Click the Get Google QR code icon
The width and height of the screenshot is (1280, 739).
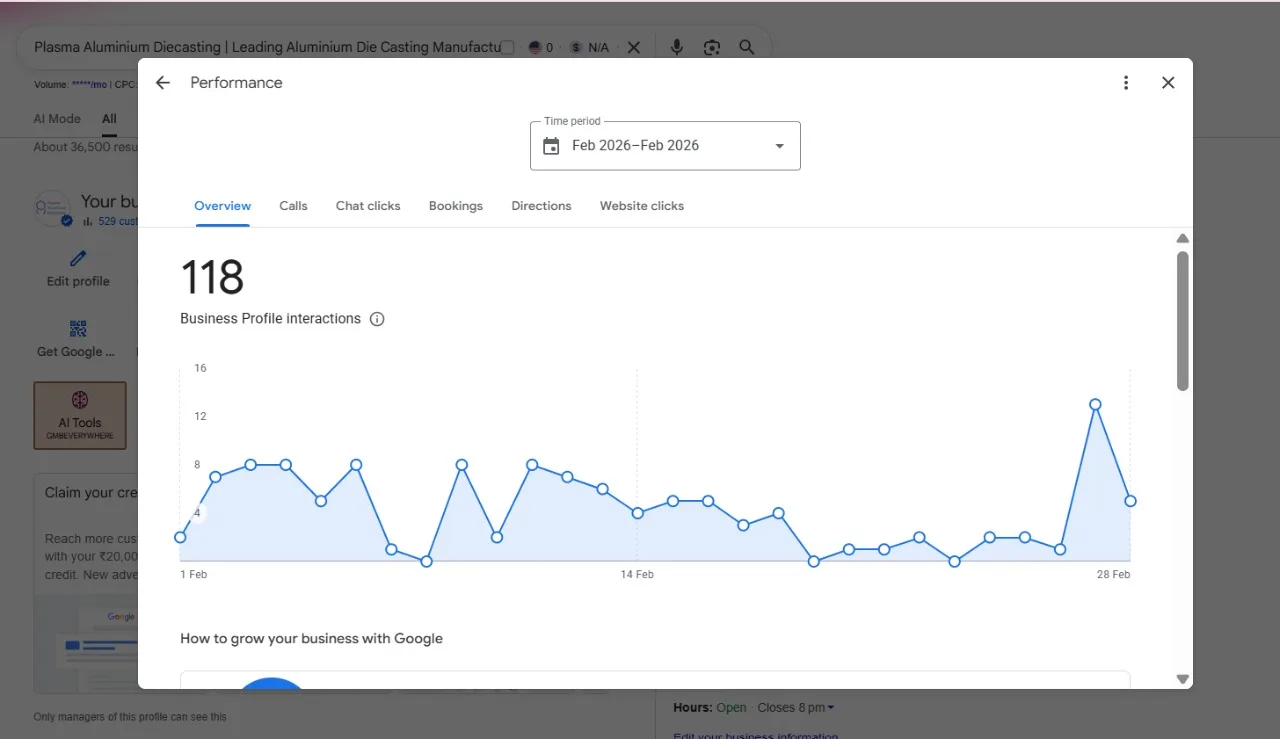point(78,329)
